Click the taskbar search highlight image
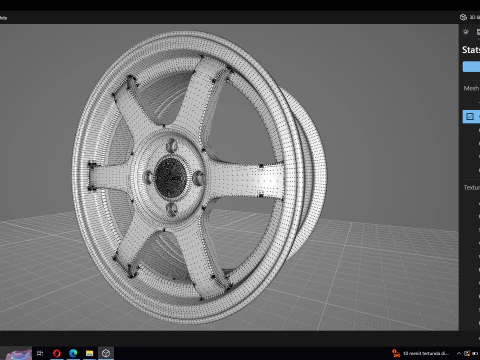 19,354
